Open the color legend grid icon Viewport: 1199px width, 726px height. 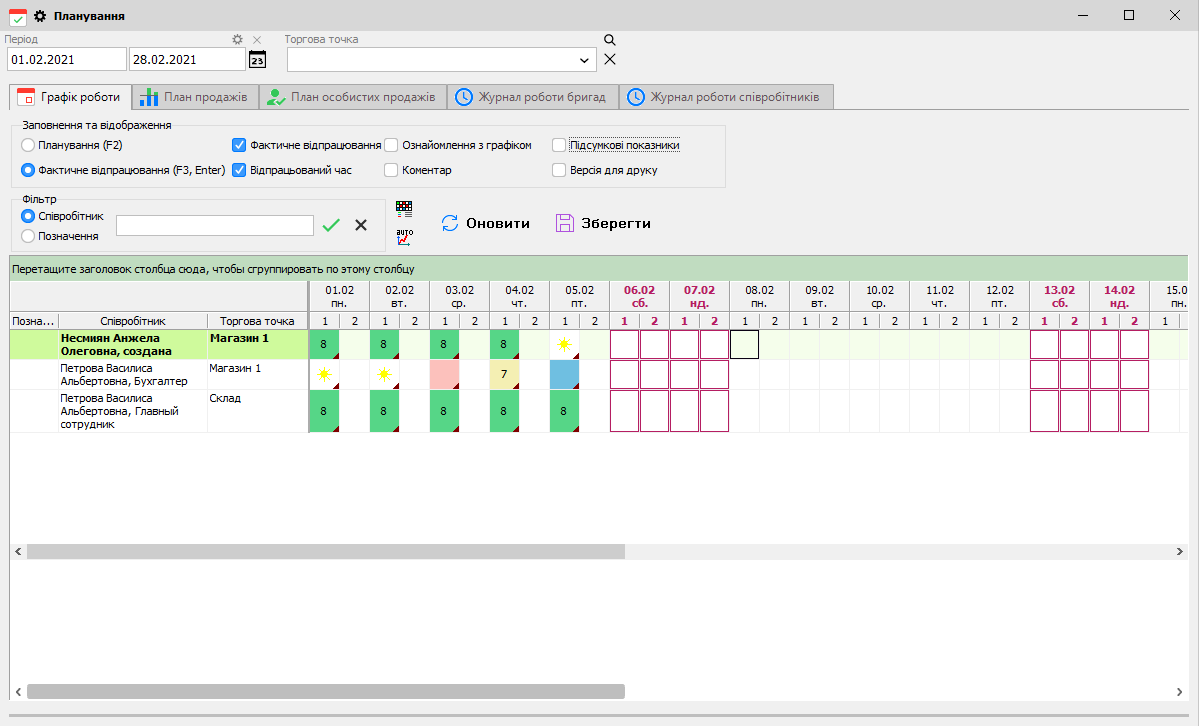tap(404, 209)
